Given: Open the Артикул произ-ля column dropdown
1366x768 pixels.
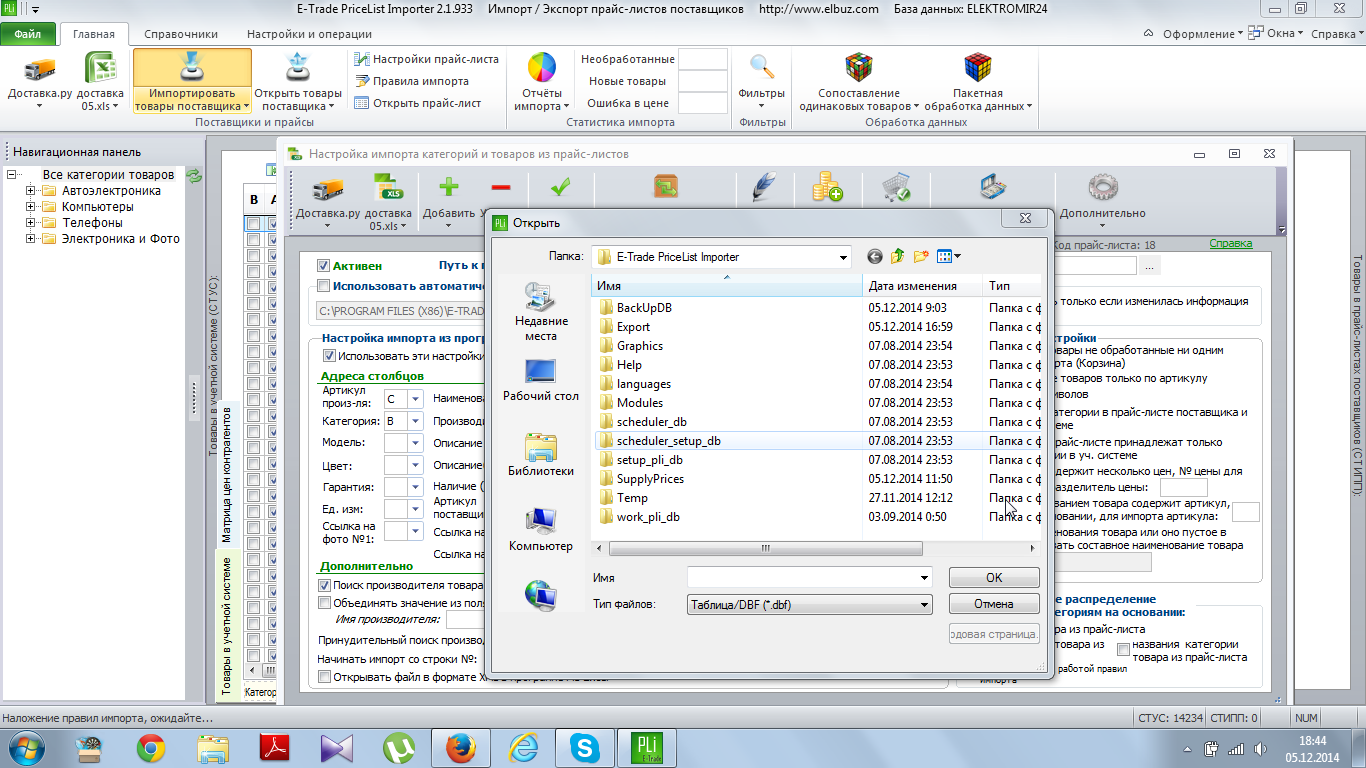Looking at the screenshot, I should pyautogui.click(x=415, y=399).
